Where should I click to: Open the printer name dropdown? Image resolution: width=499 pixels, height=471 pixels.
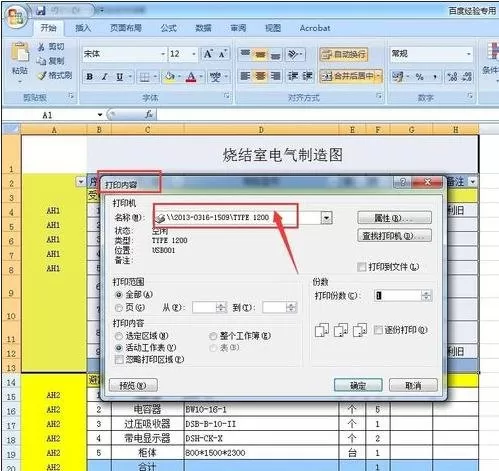[x=326, y=218]
